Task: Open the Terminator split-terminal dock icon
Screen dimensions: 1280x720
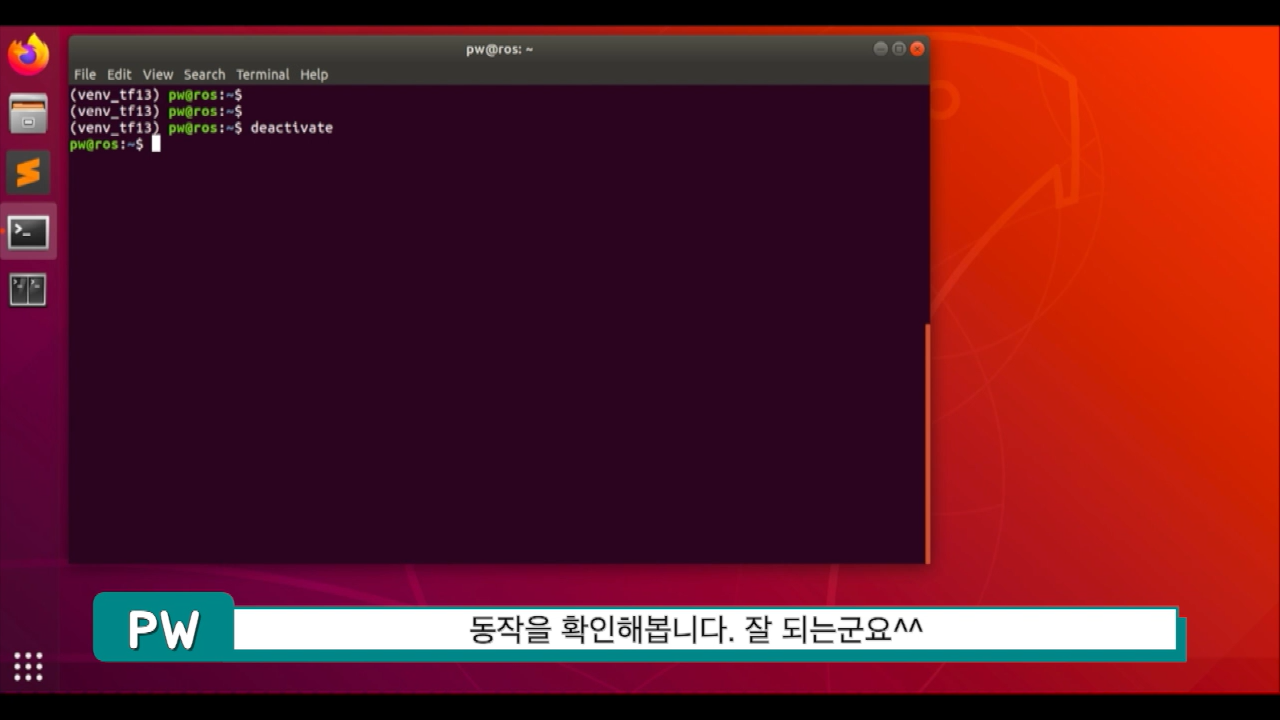Action: 28,290
